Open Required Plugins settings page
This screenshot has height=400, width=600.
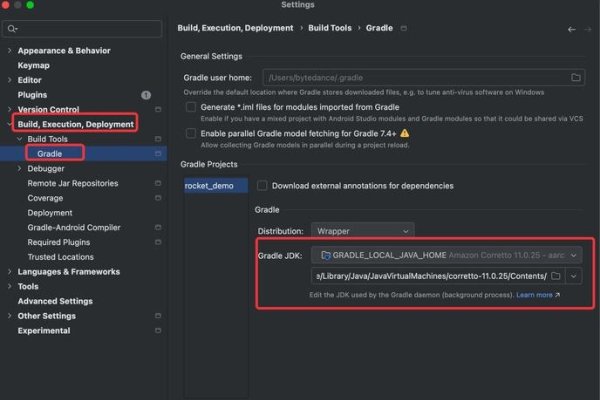pos(59,242)
